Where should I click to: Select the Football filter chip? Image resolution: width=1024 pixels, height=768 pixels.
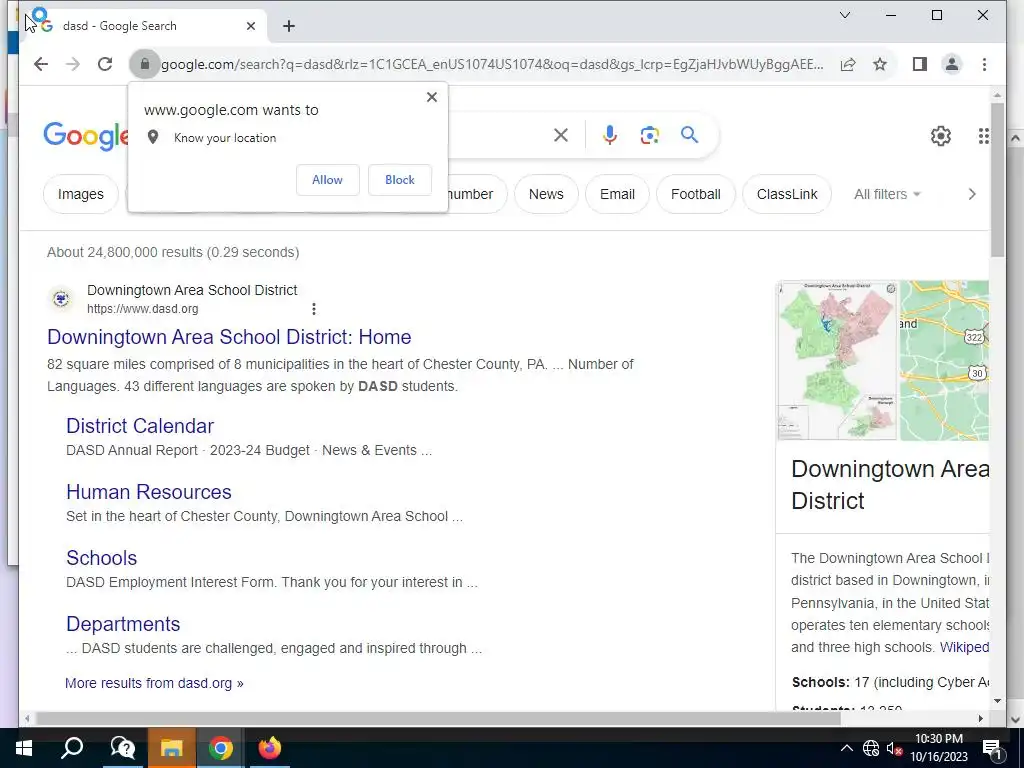(696, 194)
